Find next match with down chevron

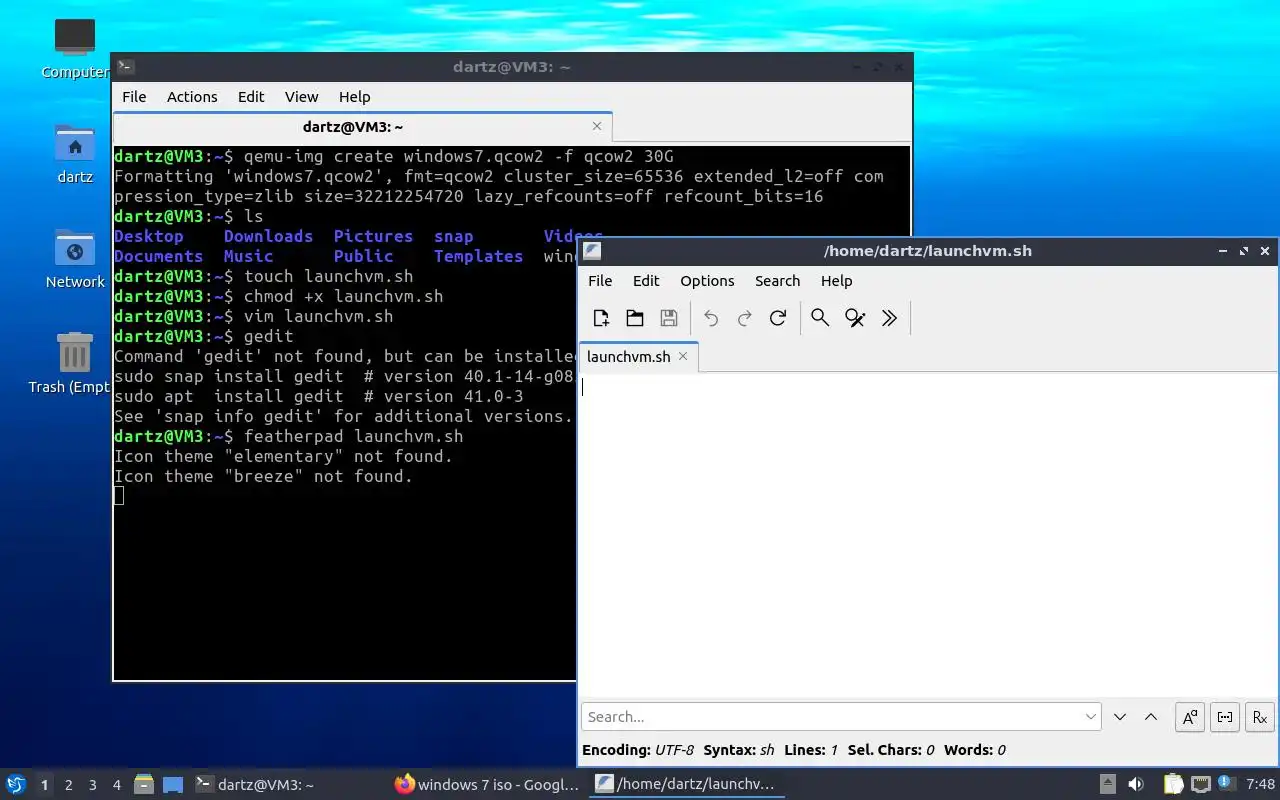1120,717
